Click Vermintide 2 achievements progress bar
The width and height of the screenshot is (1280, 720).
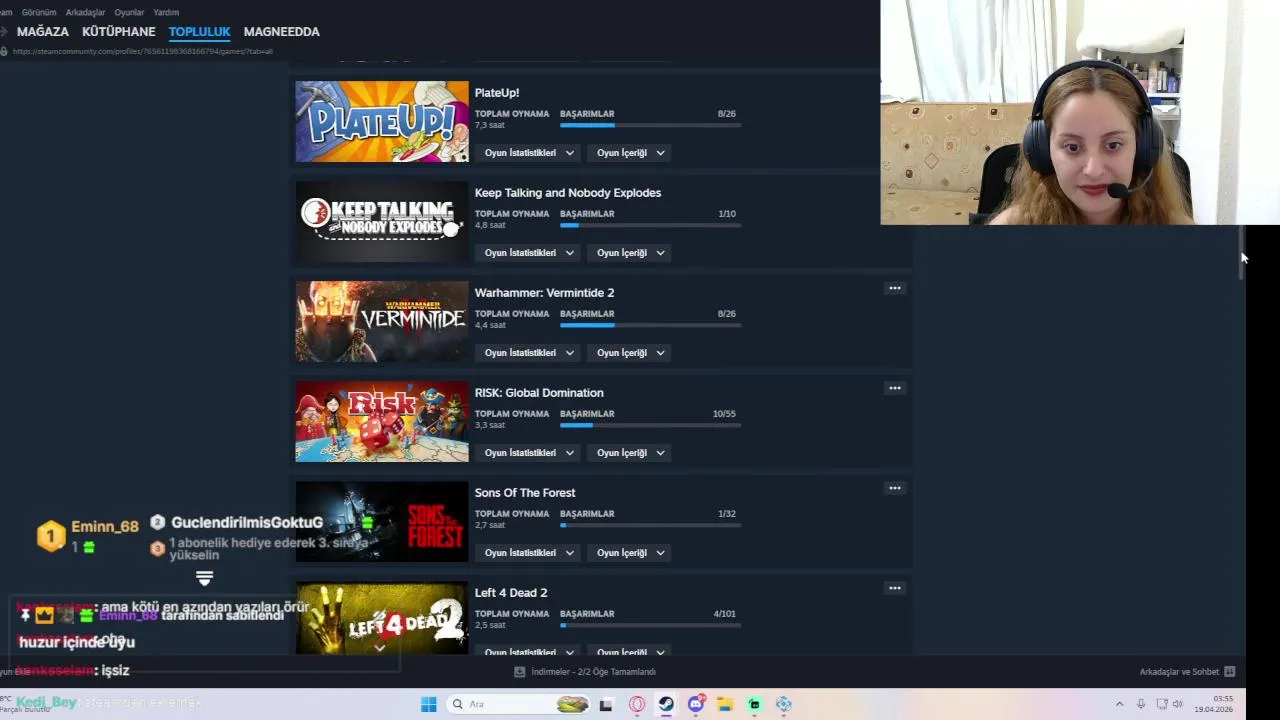(x=650, y=325)
